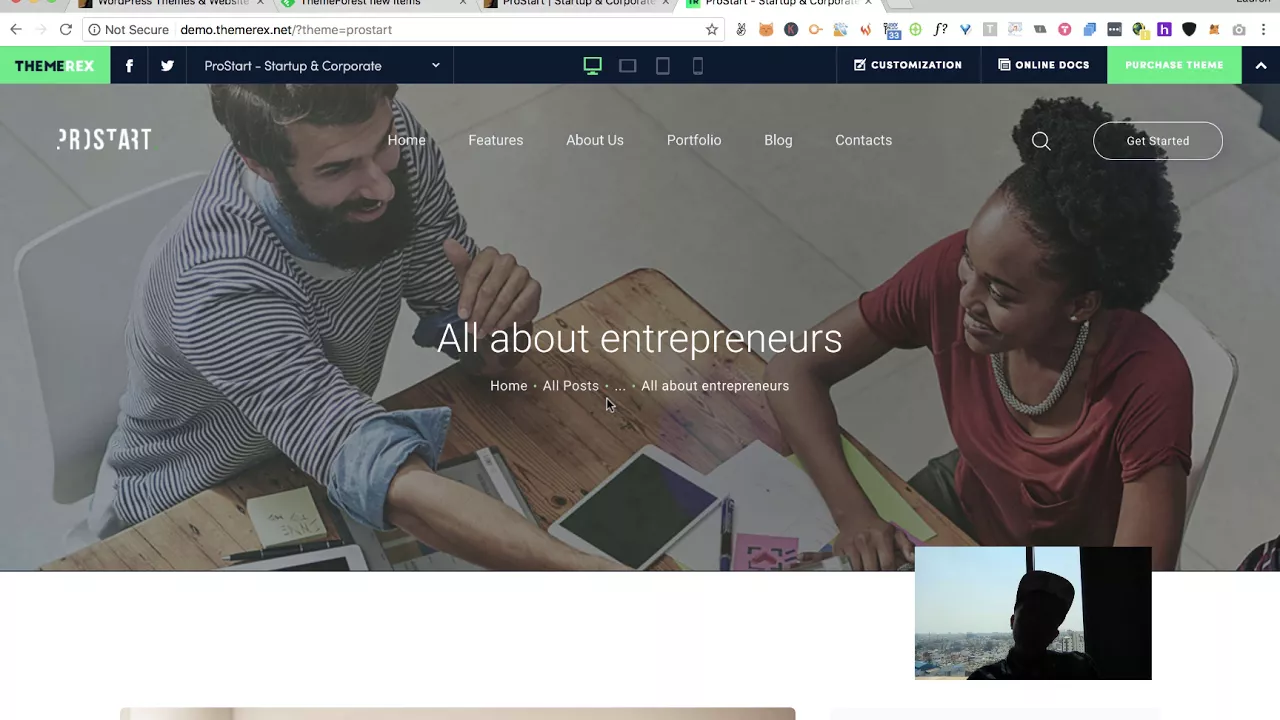Click the pink T extension icon

pyautogui.click(x=1065, y=30)
